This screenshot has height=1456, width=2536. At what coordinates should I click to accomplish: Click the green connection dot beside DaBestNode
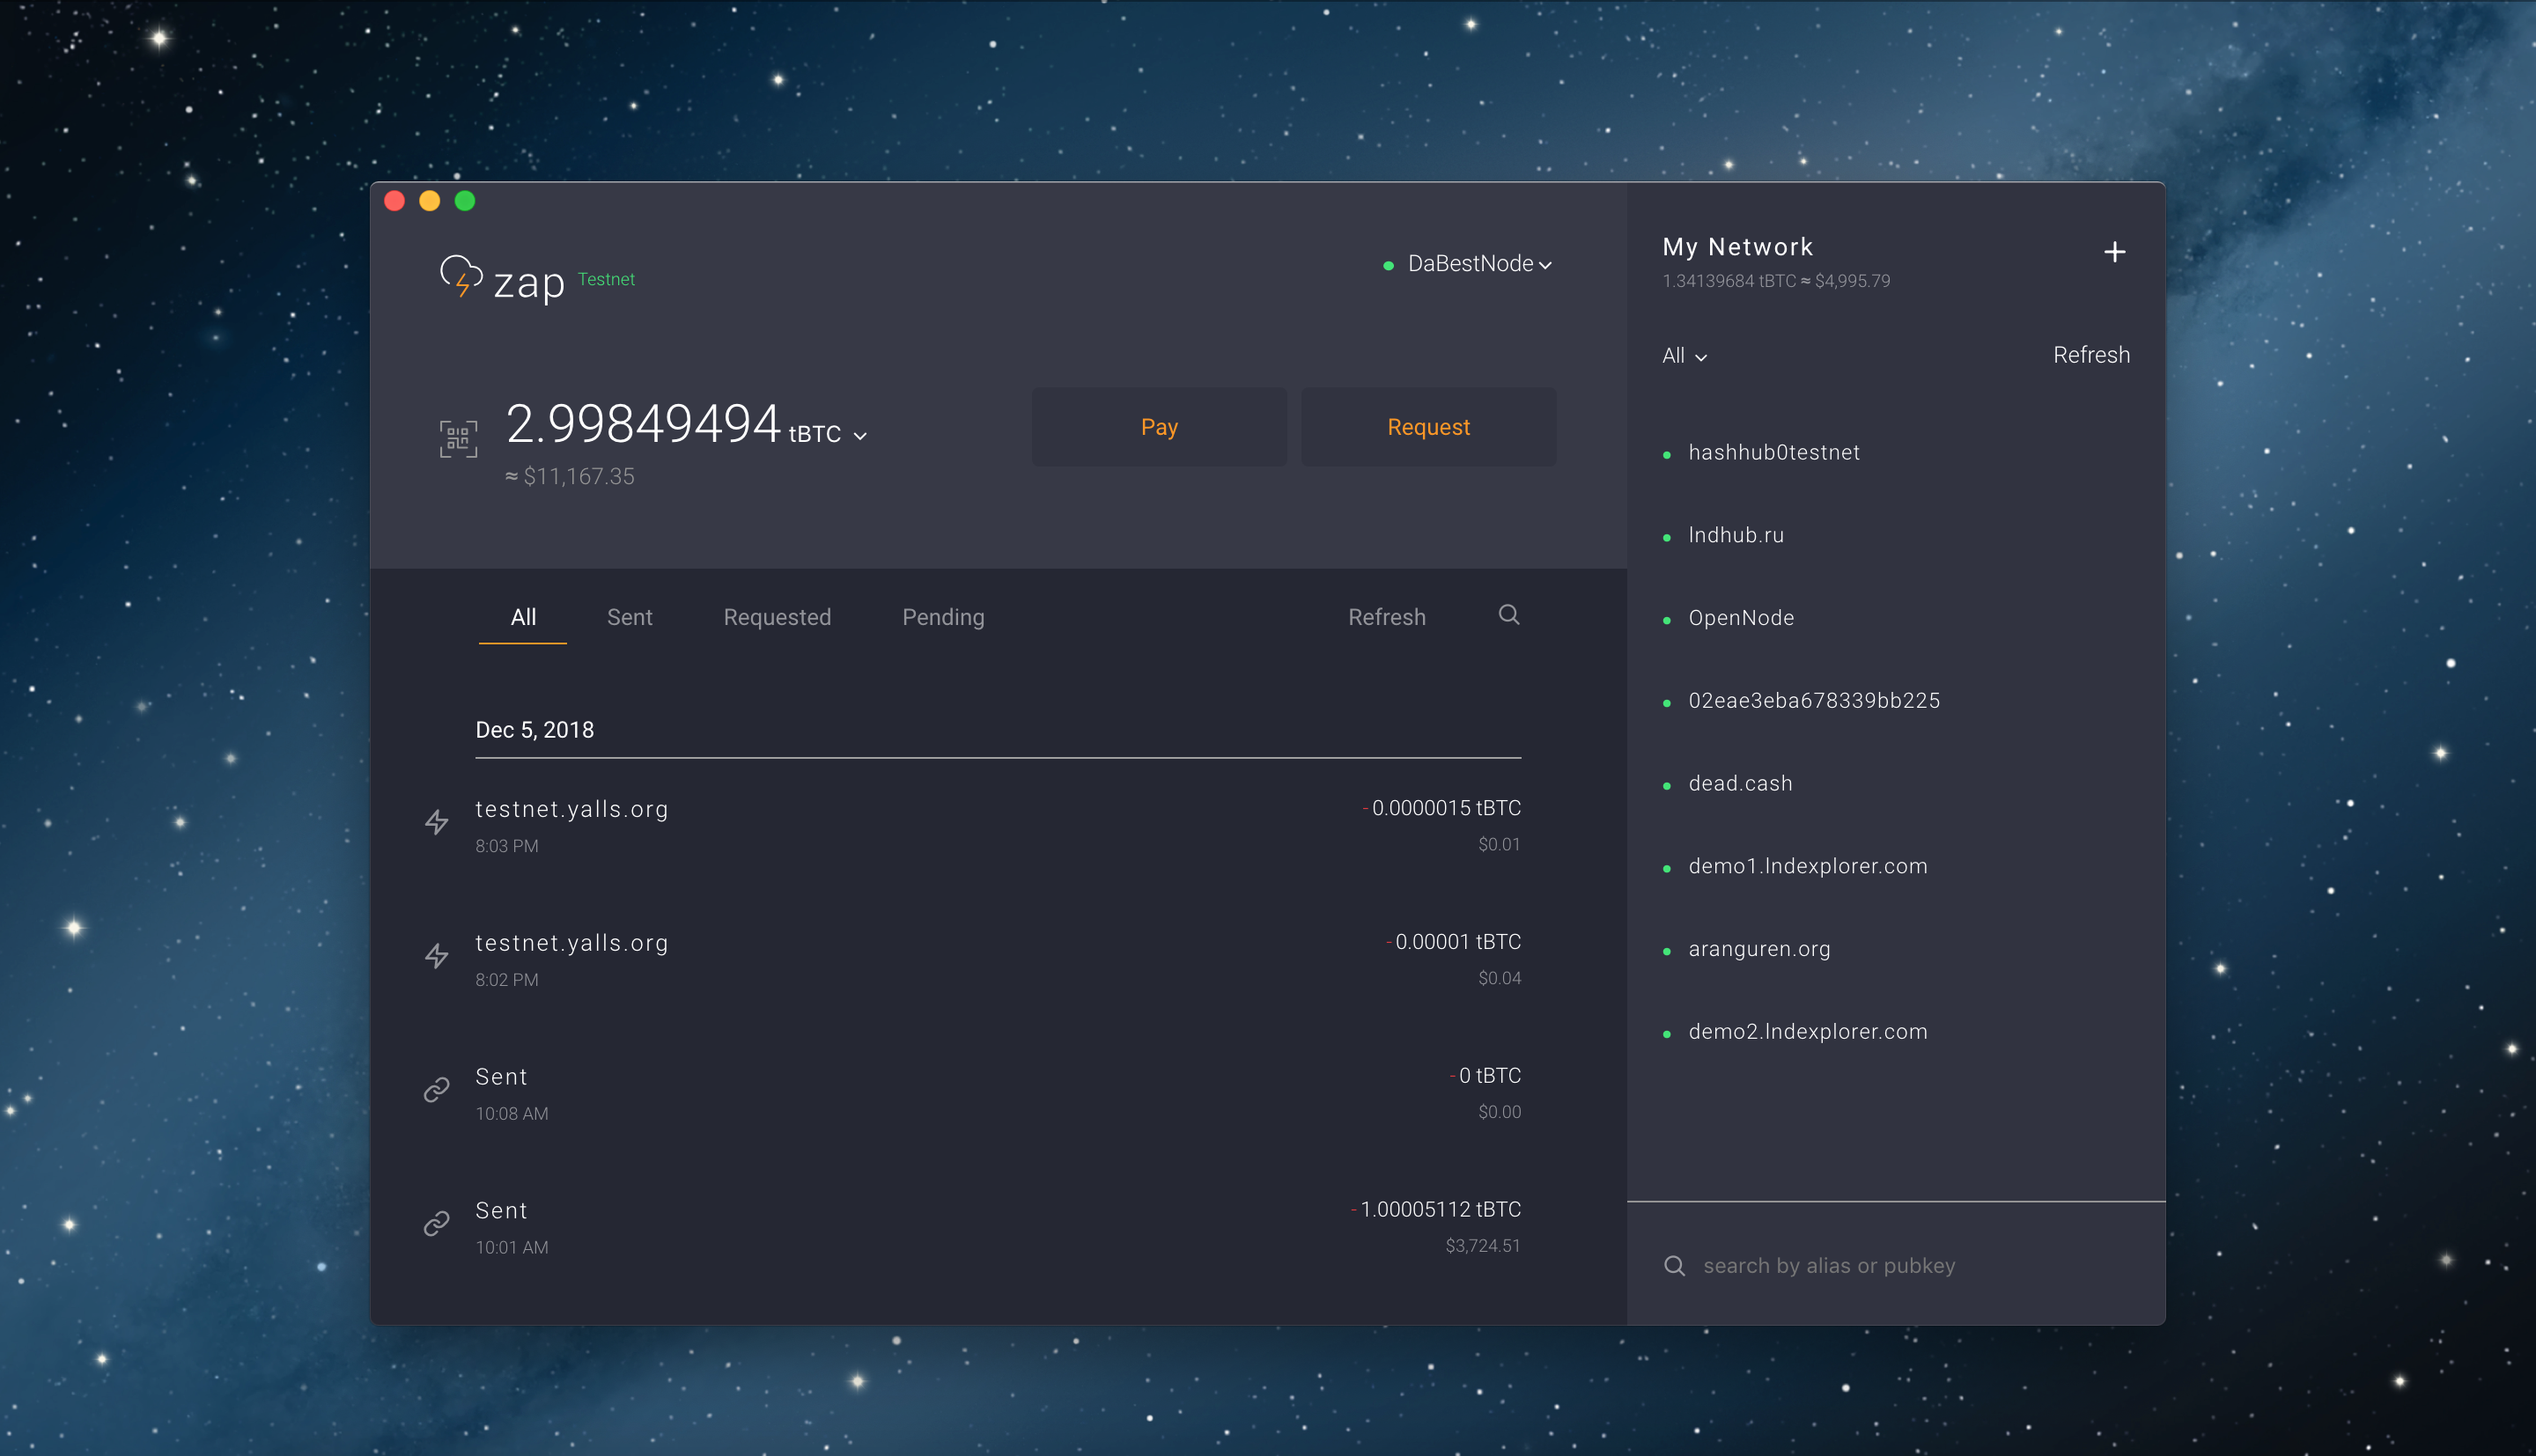(x=1388, y=265)
